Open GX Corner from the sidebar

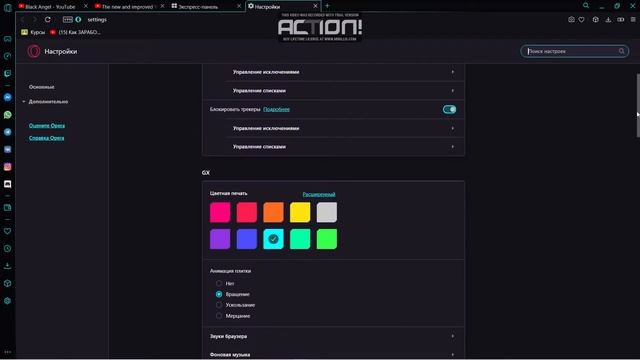pyautogui.click(x=7, y=39)
